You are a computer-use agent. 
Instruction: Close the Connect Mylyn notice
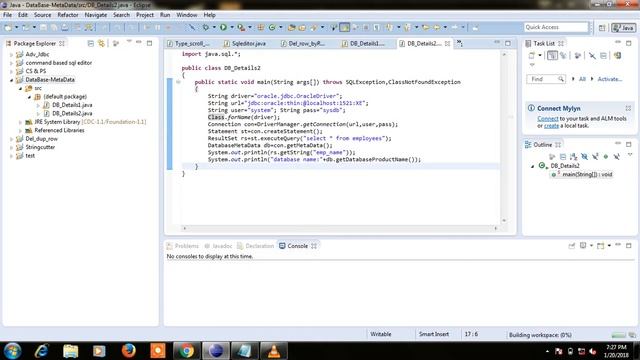[x=628, y=108]
